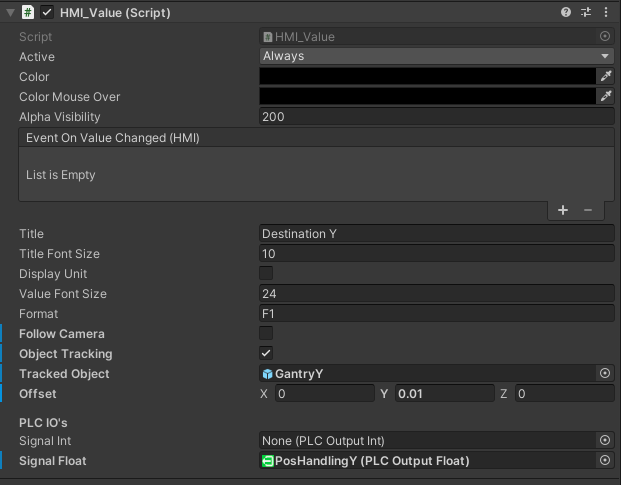Click the Offset Y value field

444,394
